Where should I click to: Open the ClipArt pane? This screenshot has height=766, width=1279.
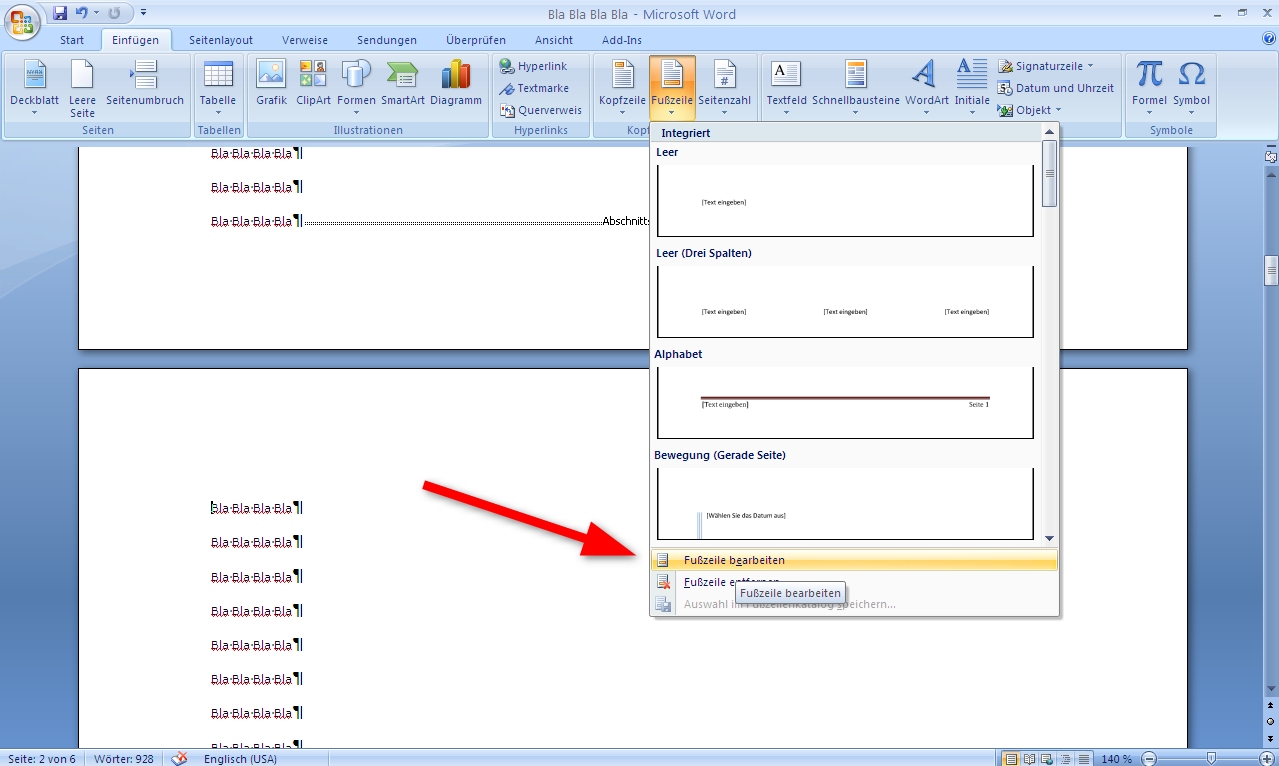click(x=313, y=86)
